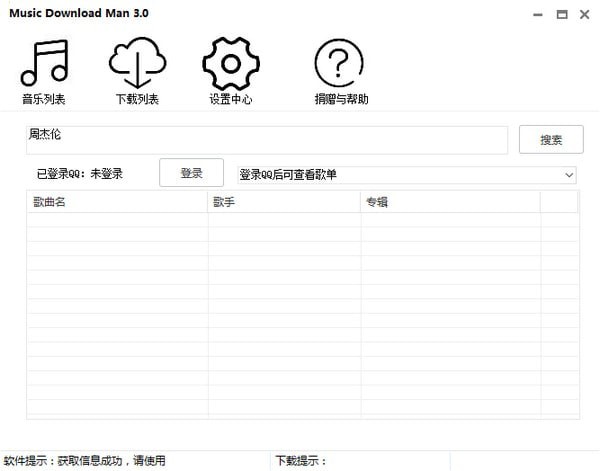
Task: Click the 搜索 search button
Action: tap(551, 140)
